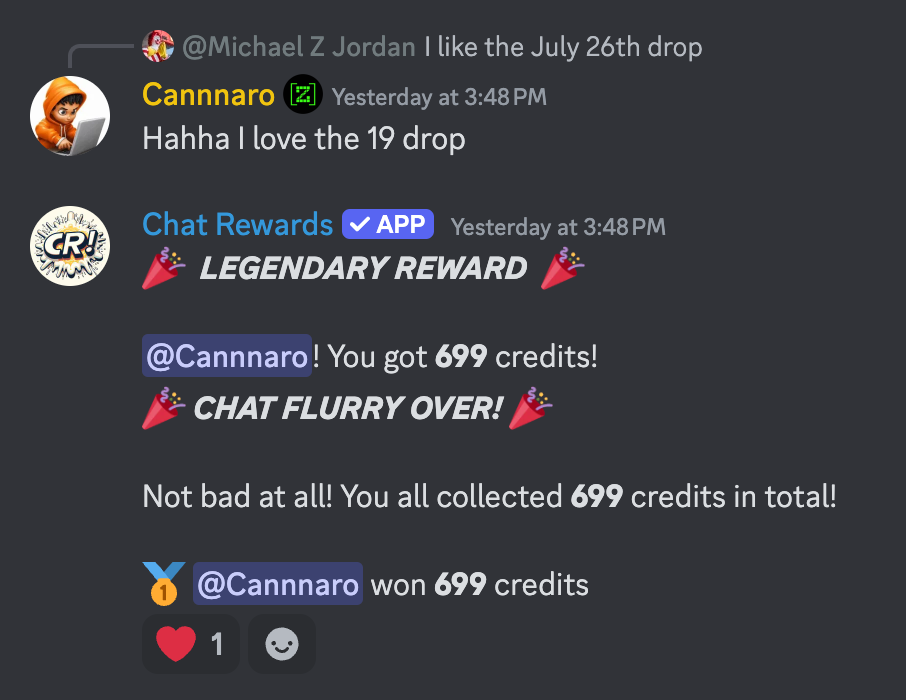Click the green Z badge beside Cannnaro
The width and height of the screenshot is (906, 700).
[x=303, y=94]
